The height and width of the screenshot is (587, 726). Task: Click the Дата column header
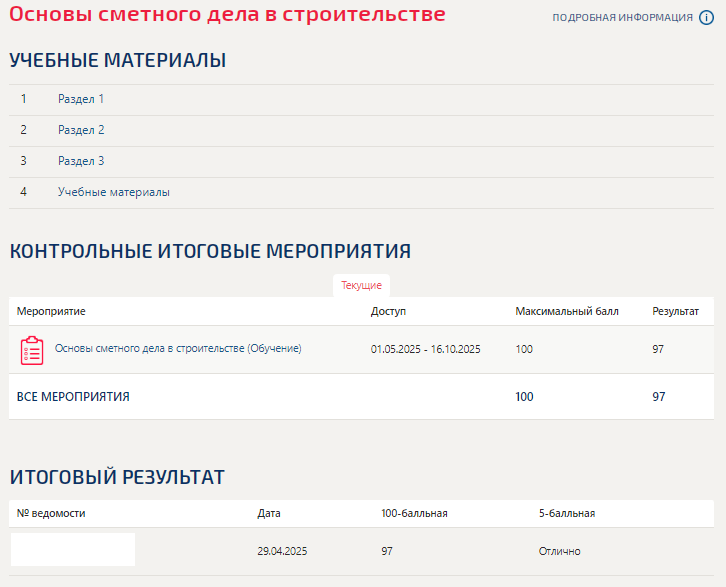(269, 513)
